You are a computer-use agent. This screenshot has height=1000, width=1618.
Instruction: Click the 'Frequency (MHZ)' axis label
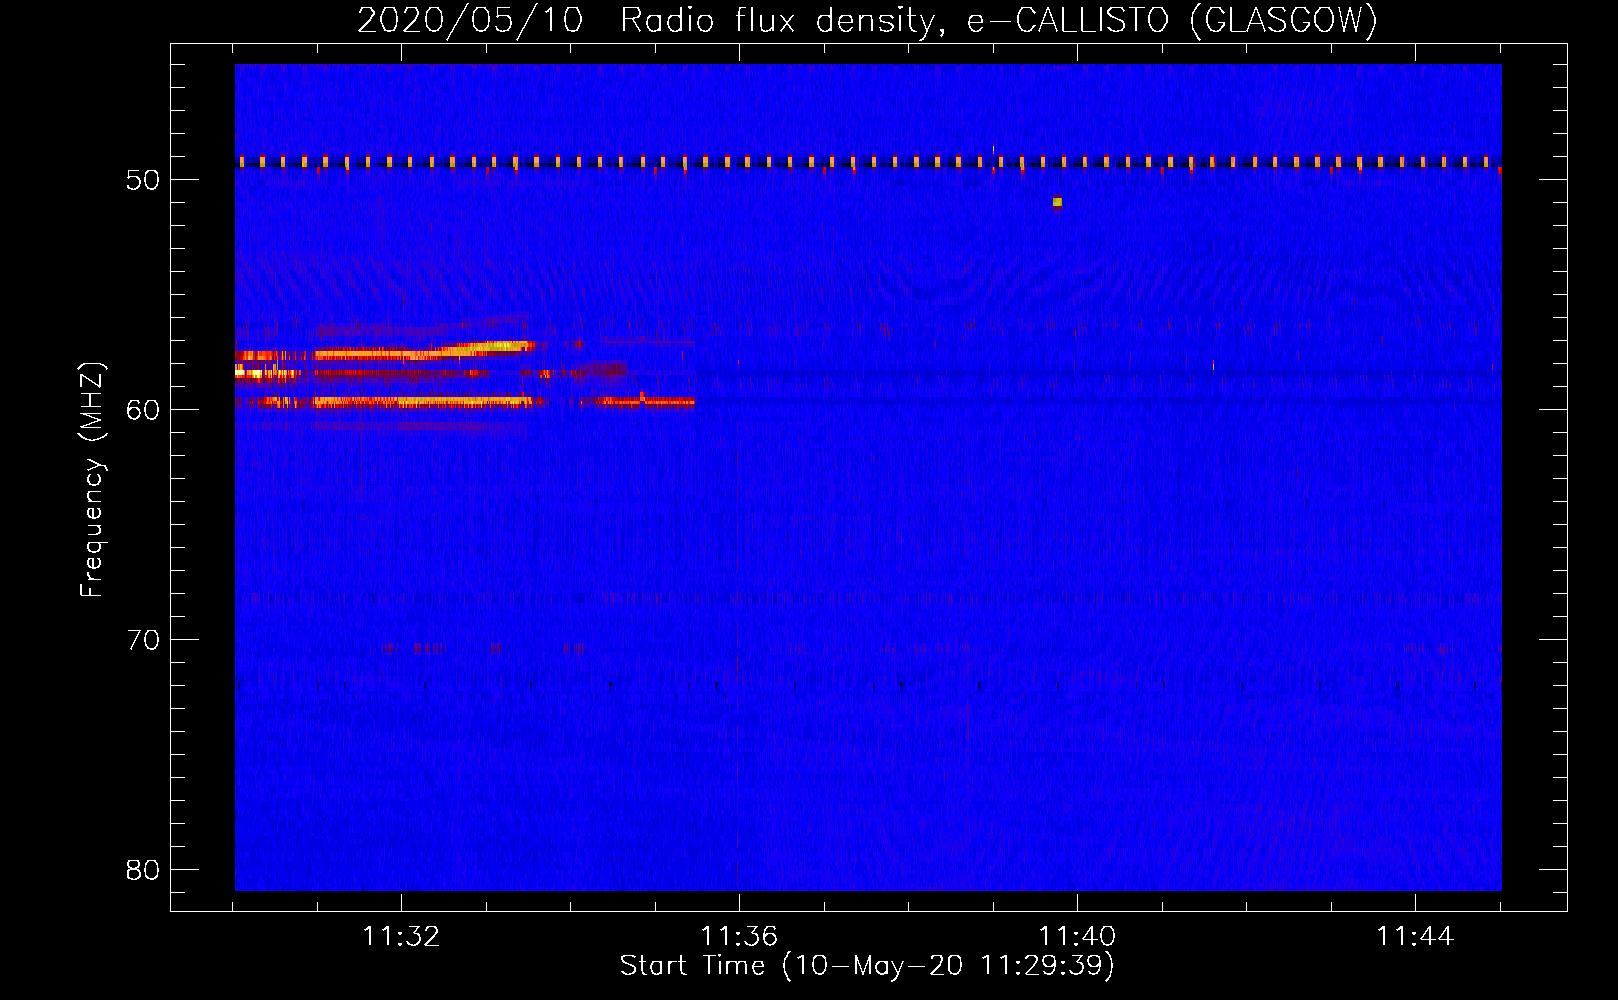pos(92,480)
